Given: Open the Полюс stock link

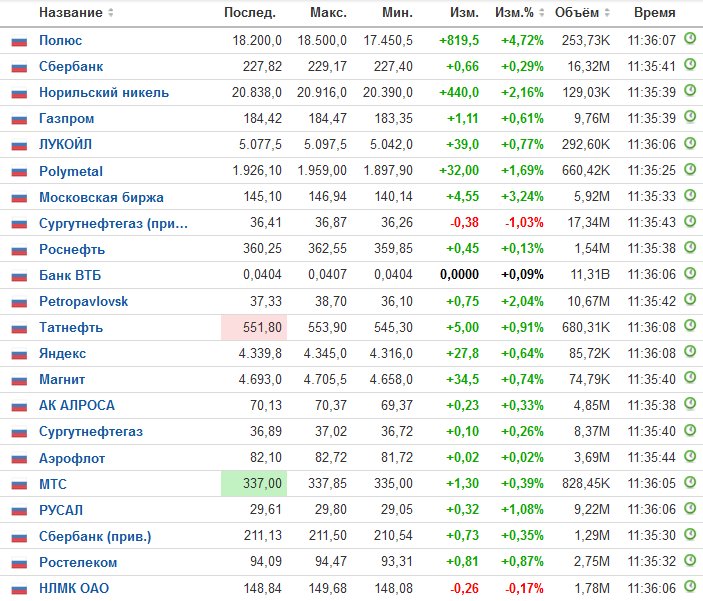Looking at the screenshot, I should (x=61, y=40).
